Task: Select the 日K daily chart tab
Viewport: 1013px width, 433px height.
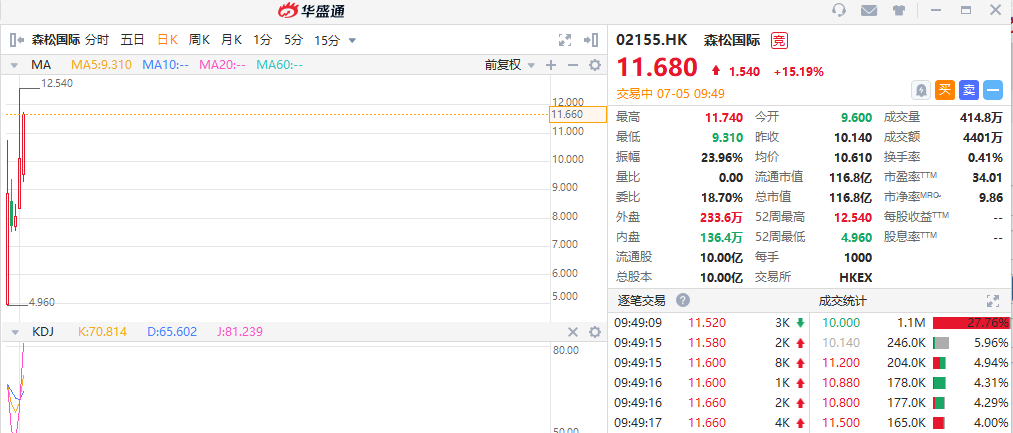Action: [x=167, y=40]
